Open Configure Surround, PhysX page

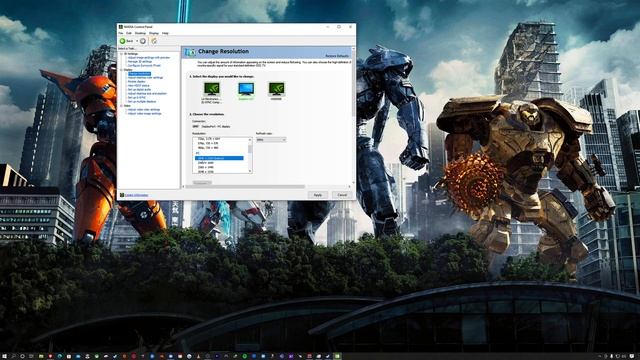pos(144,65)
